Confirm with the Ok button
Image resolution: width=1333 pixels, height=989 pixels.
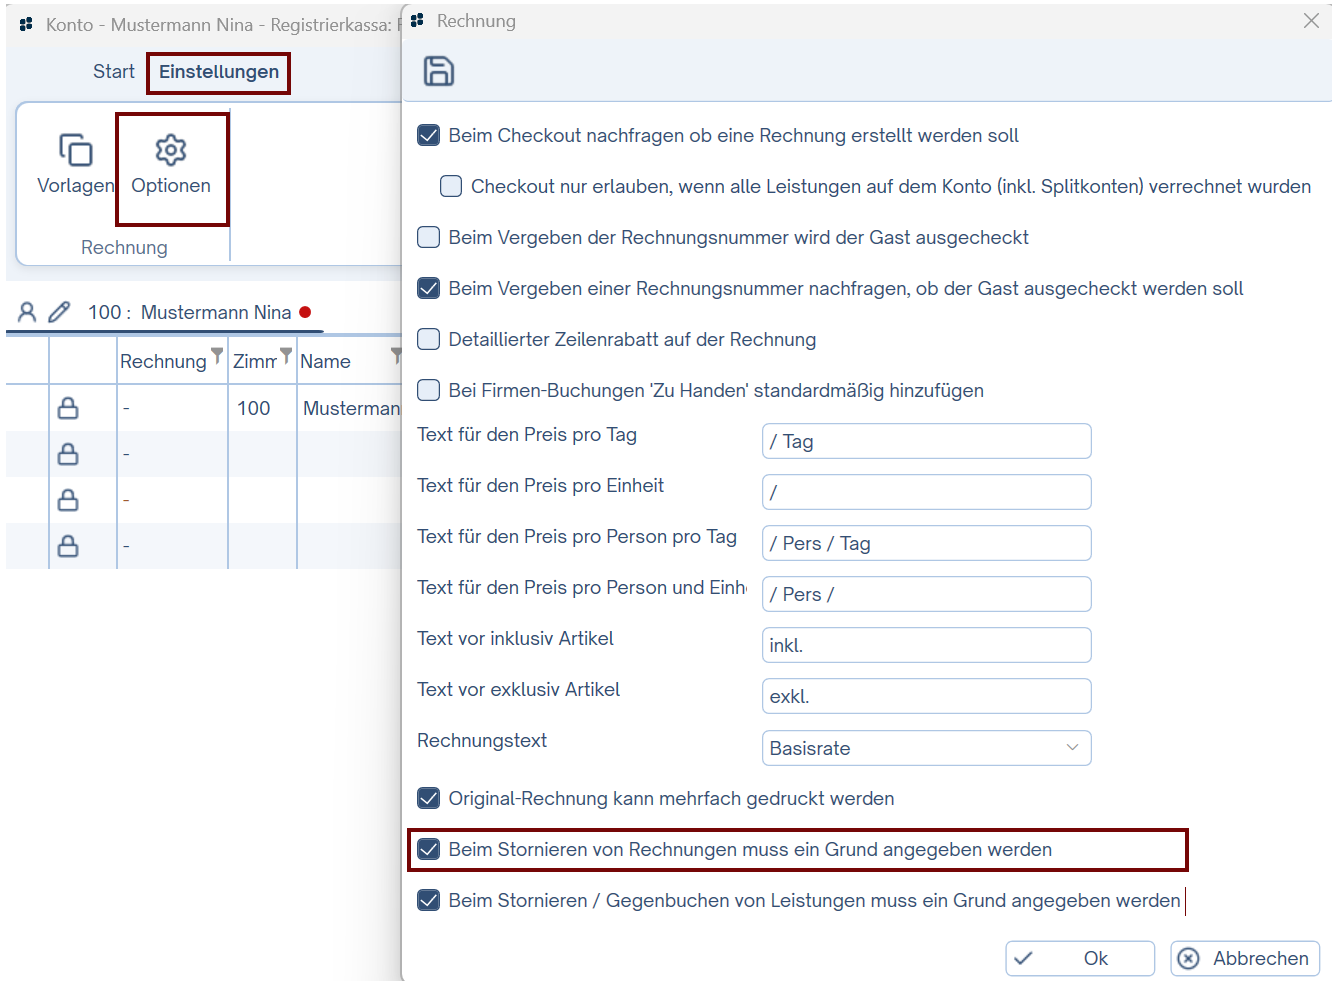1080,958
